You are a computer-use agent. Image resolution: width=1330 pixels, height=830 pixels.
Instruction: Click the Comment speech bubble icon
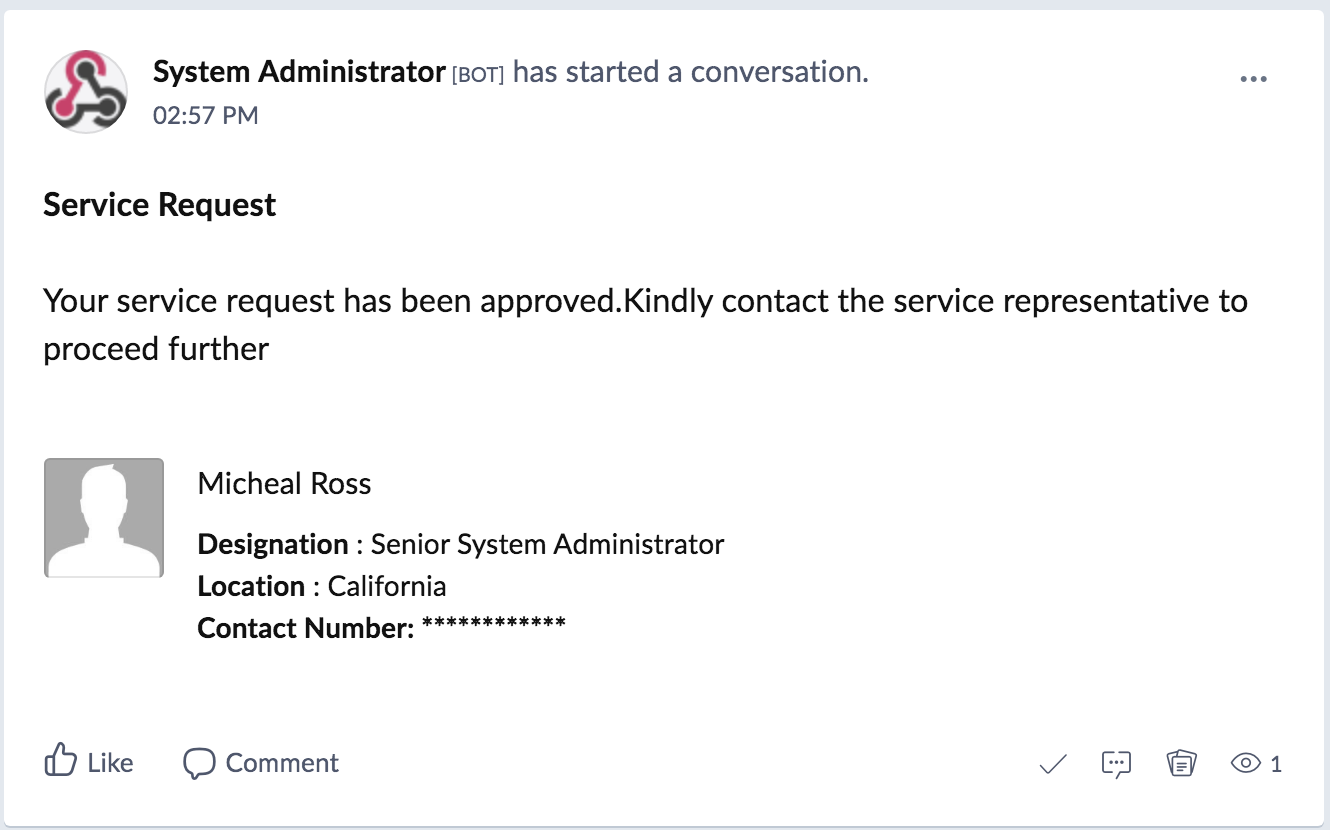tap(199, 763)
